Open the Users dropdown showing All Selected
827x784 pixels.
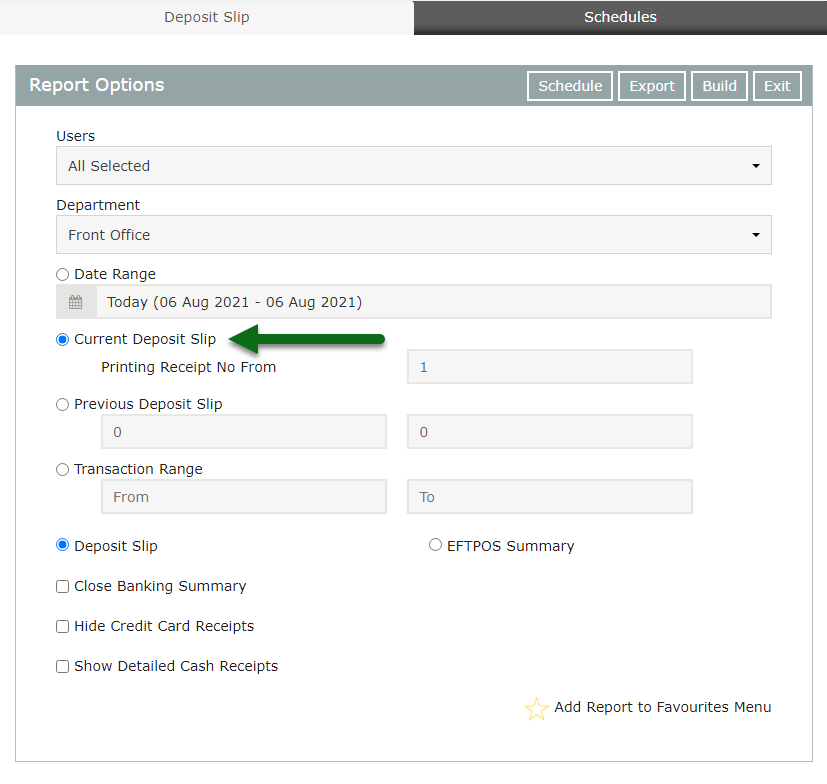click(x=414, y=166)
